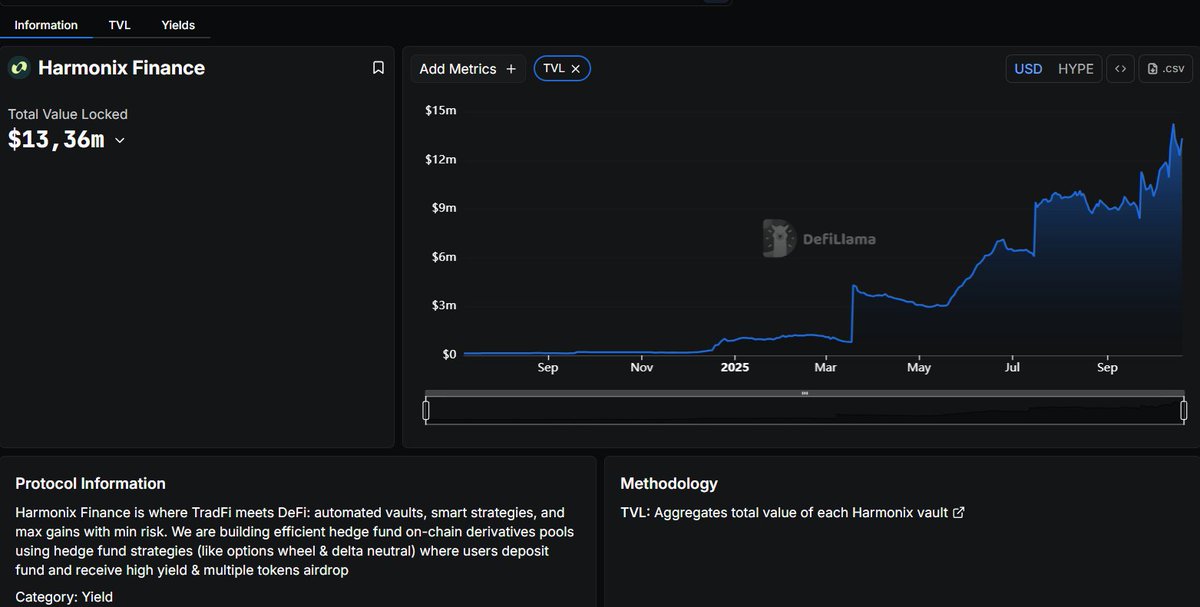Click the $15m y-axis label
The width and height of the screenshot is (1200, 607).
coord(441,110)
